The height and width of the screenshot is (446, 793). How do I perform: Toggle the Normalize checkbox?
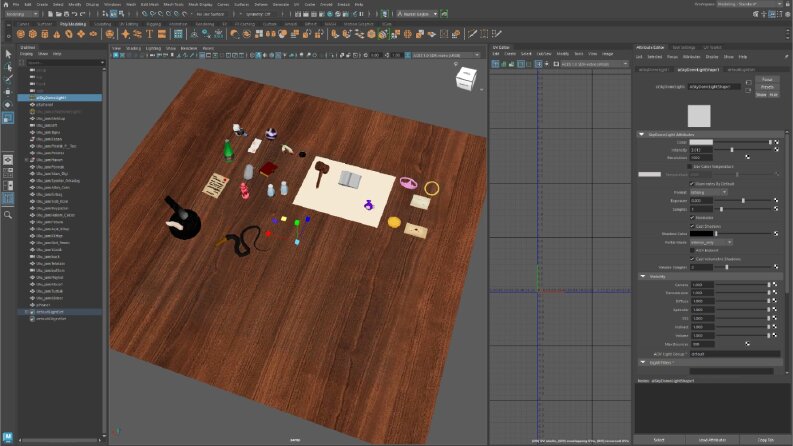[x=692, y=217]
